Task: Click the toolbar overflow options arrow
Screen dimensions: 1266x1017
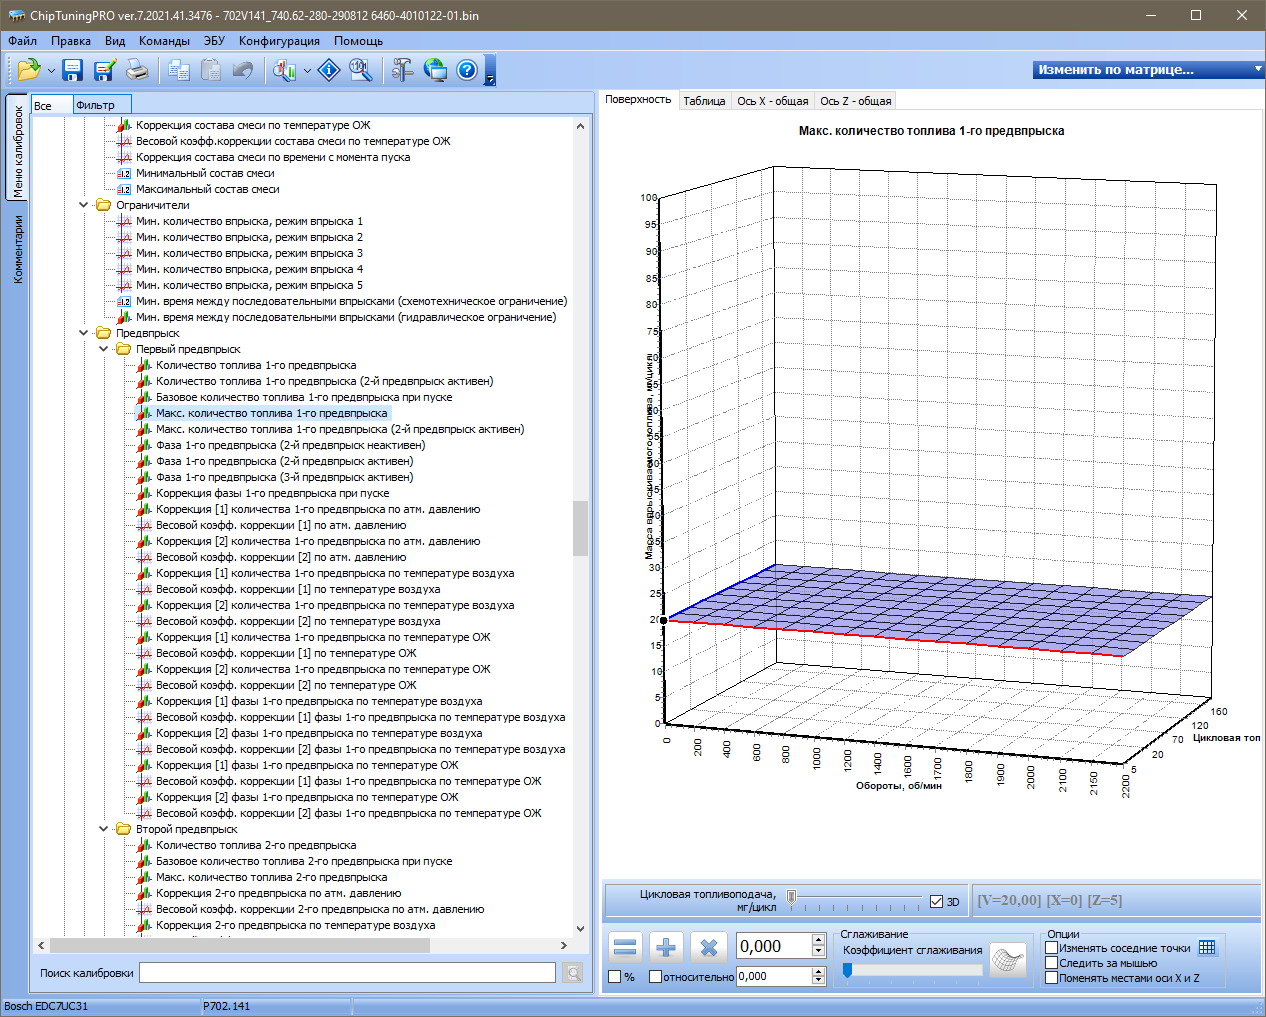Action: coord(490,79)
